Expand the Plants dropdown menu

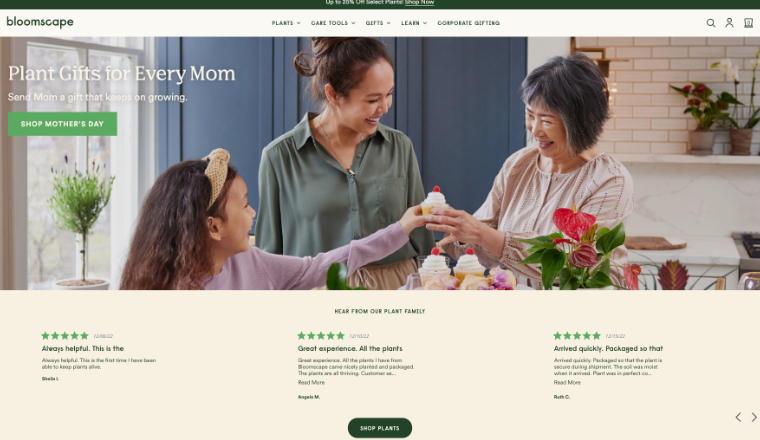point(286,23)
